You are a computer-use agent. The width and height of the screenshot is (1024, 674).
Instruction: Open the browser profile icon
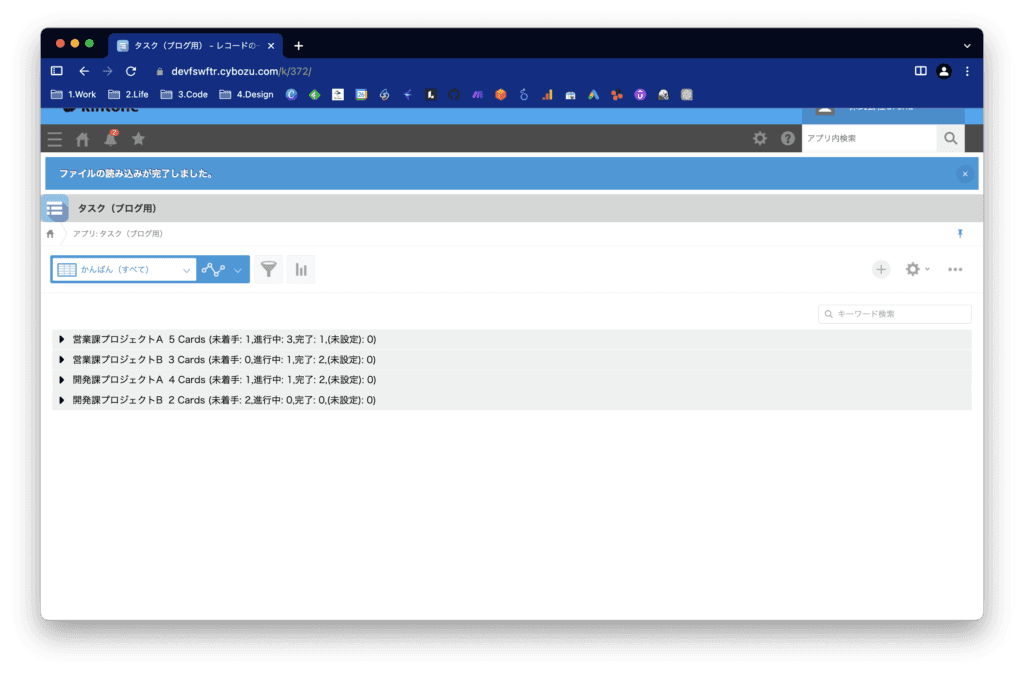click(x=944, y=71)
